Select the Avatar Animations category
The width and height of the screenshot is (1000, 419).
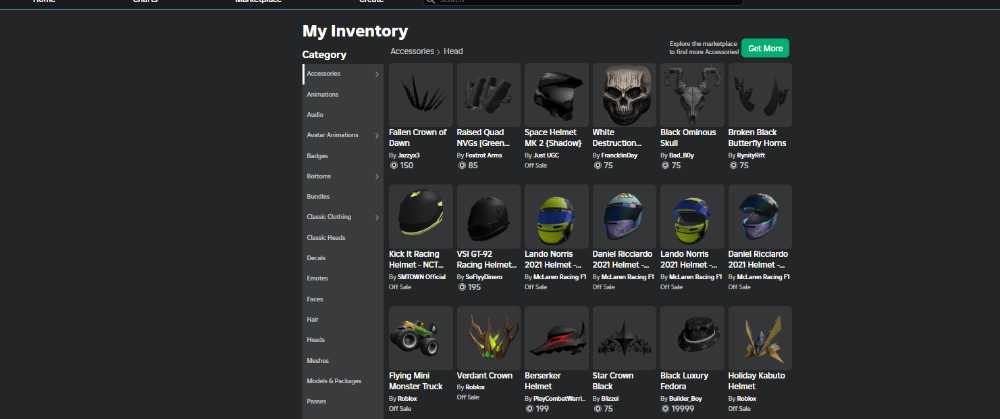point(343,135)
